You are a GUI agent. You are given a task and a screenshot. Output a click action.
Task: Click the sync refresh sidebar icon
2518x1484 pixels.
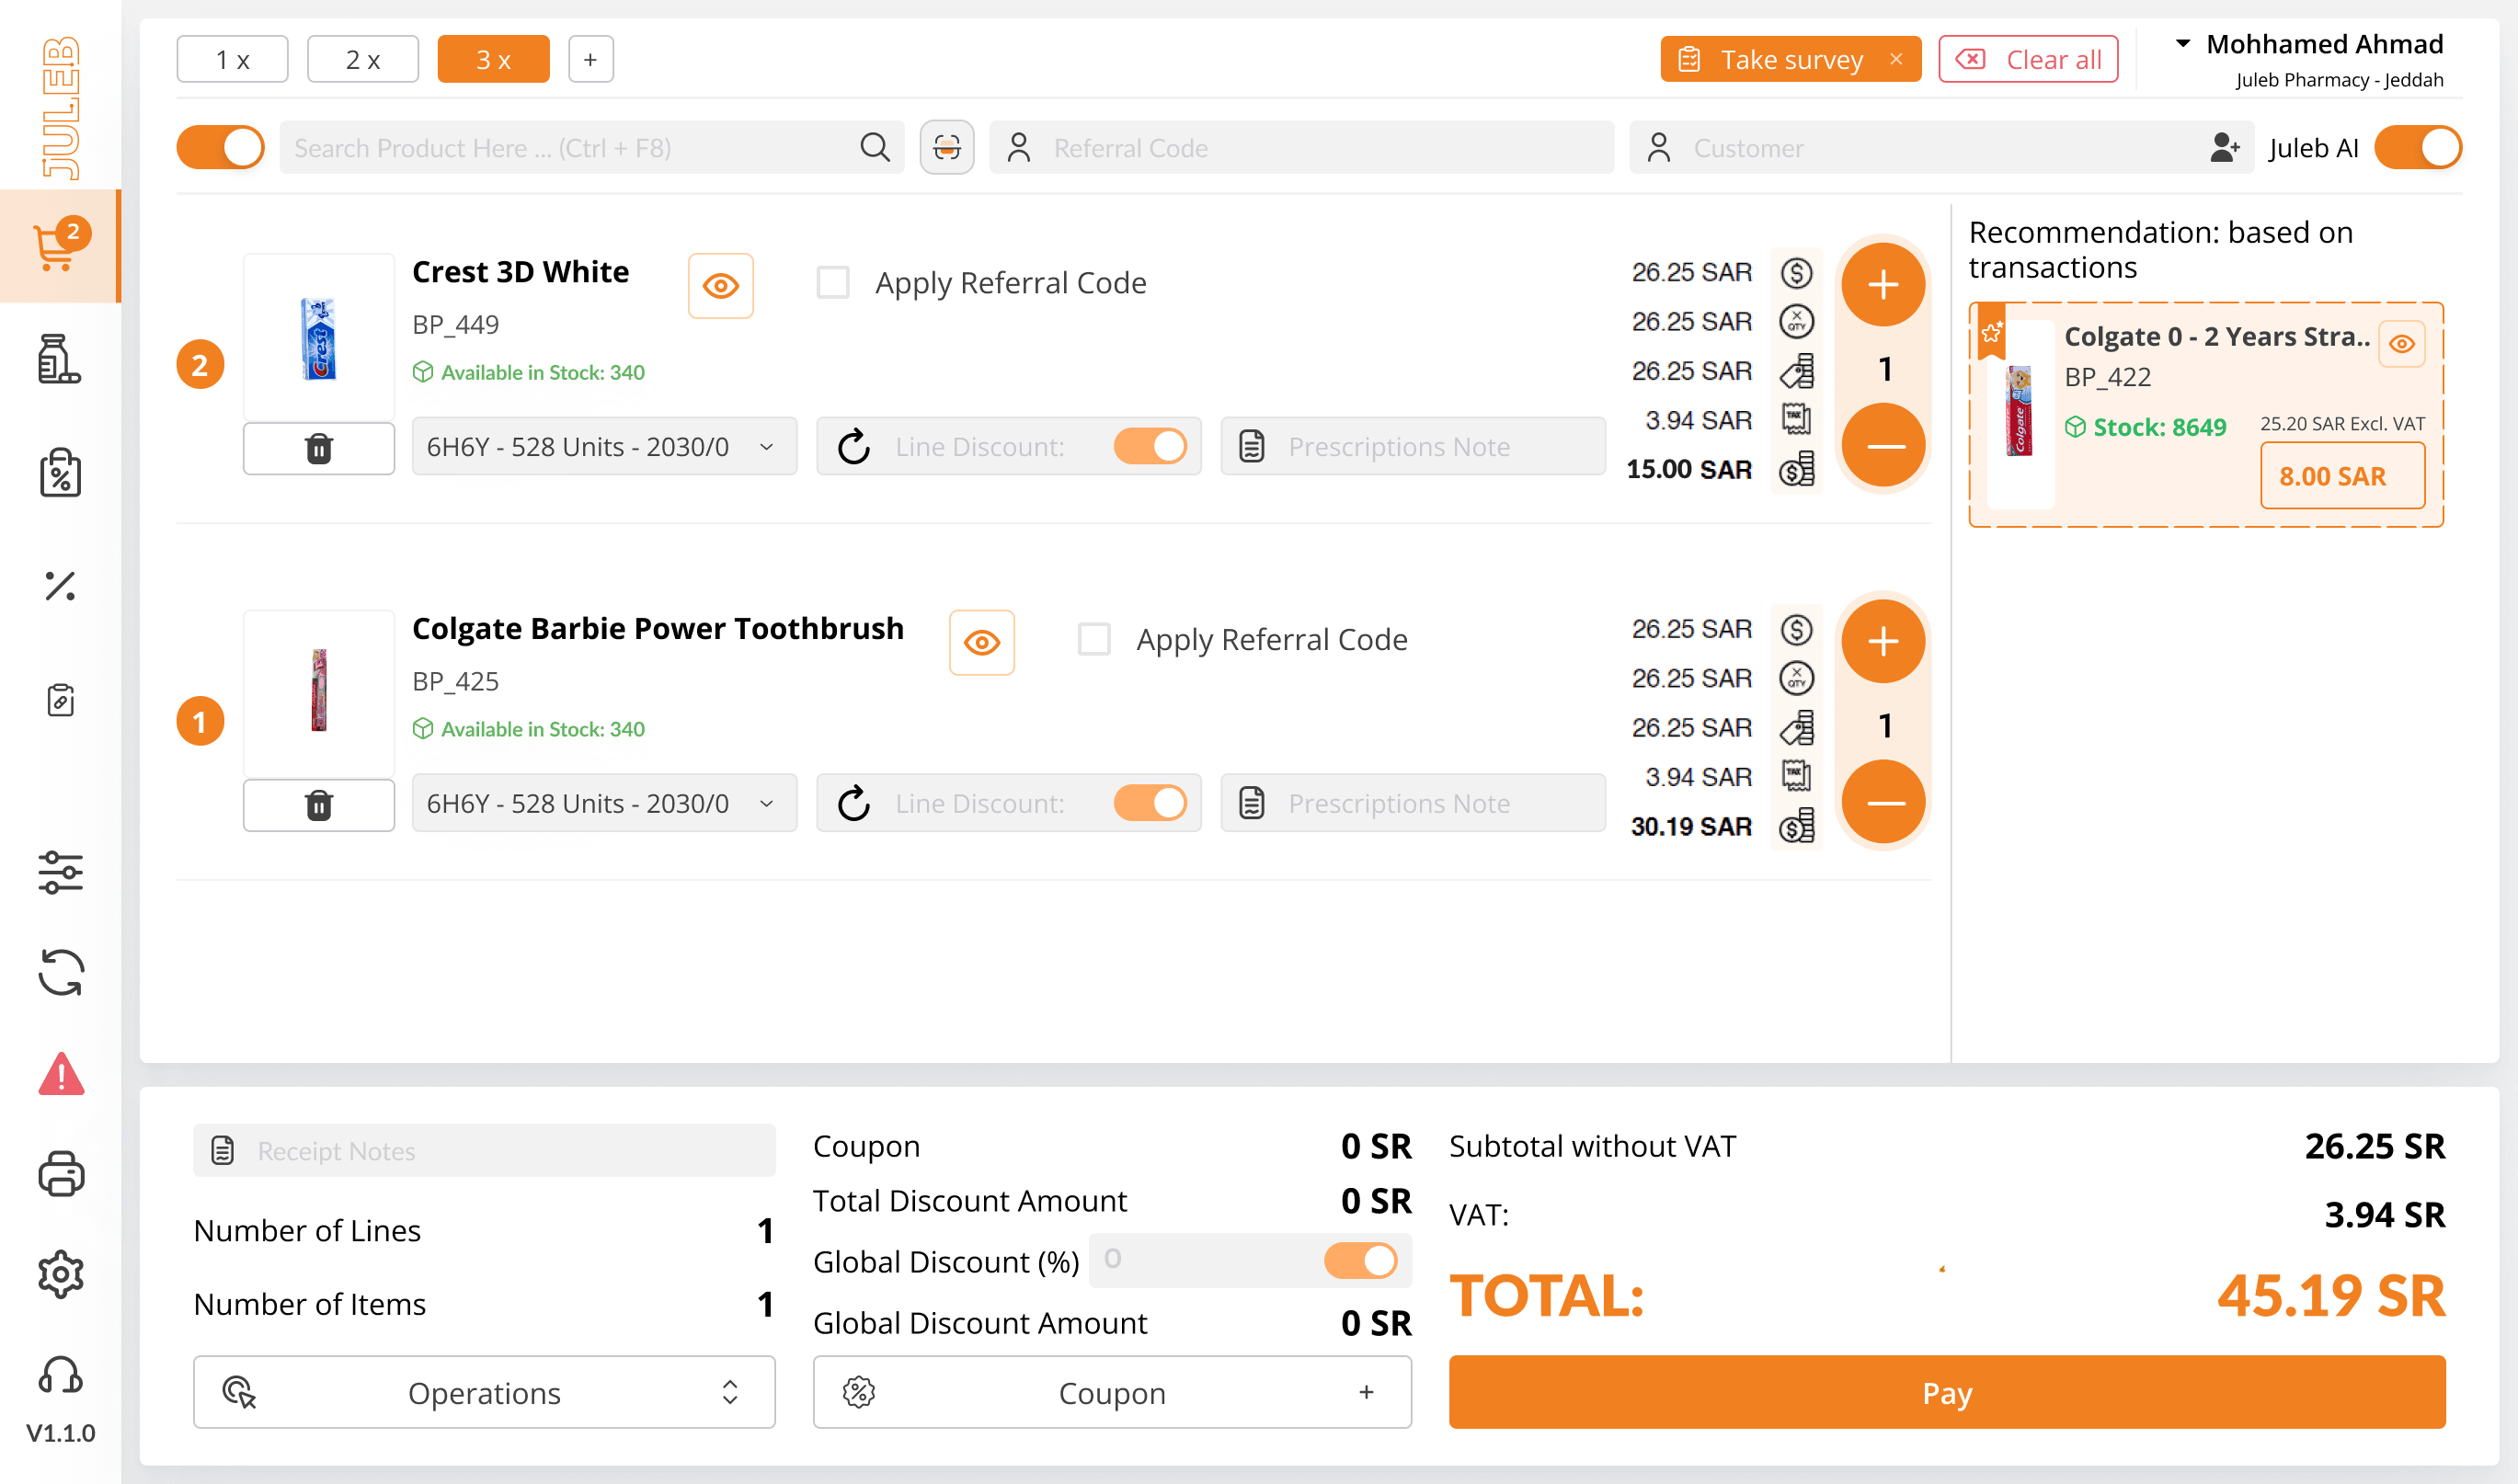point(60,972)
